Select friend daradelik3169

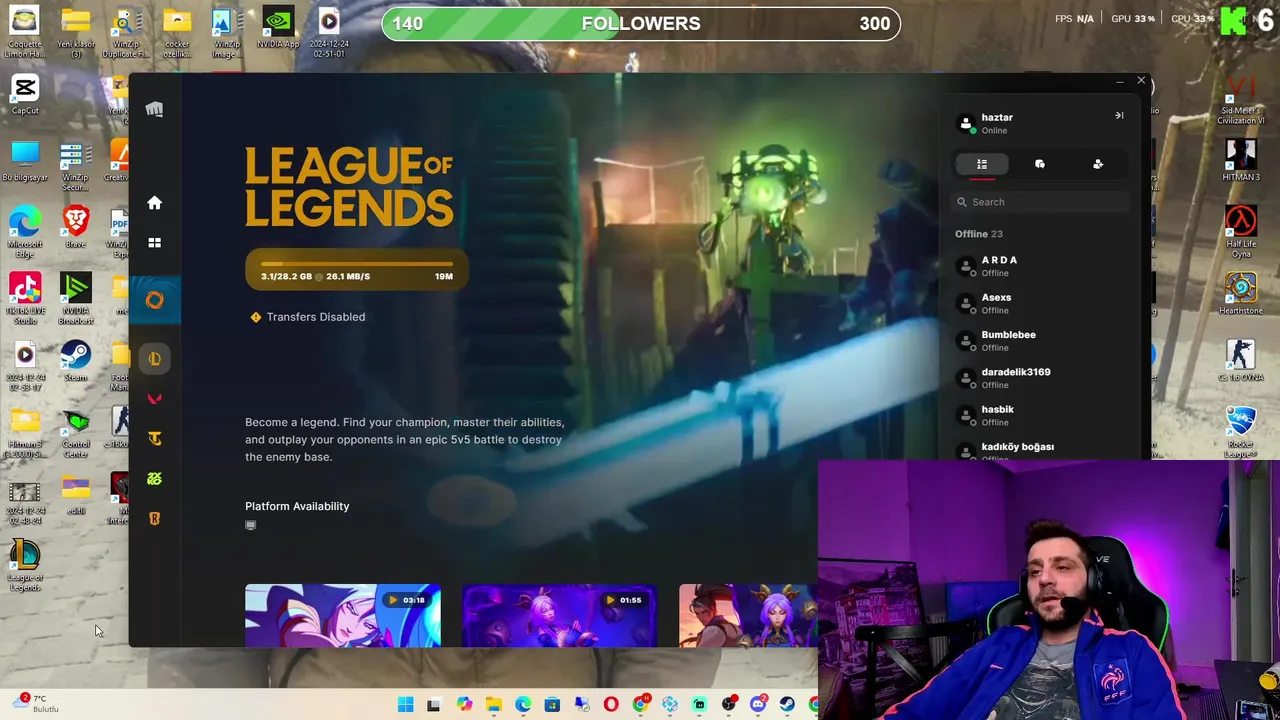[1040, 378]
